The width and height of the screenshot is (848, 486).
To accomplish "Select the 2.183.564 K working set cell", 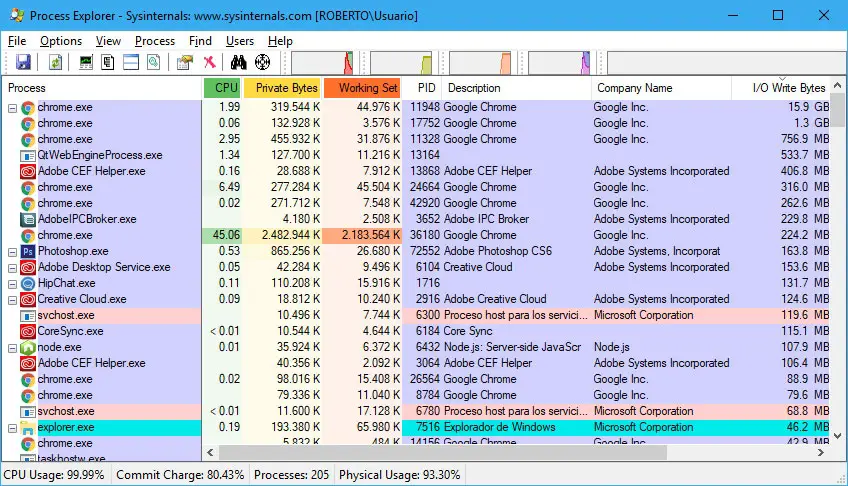I will tap(362, 235).
